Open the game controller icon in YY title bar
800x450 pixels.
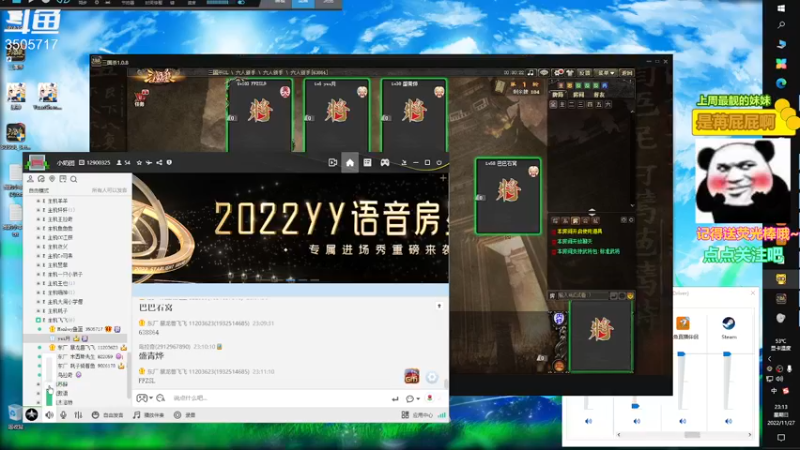point(385,163)
